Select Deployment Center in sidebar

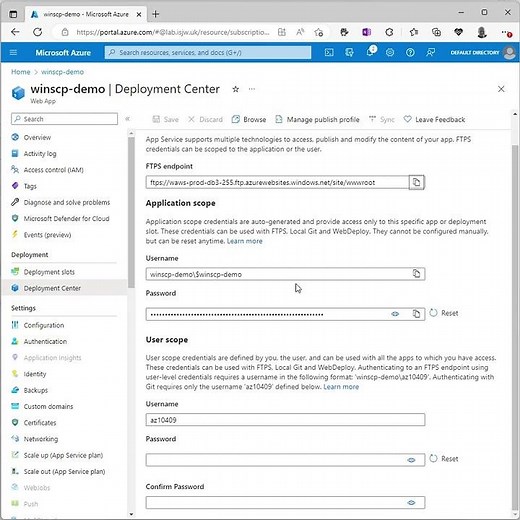coord(64,288)
